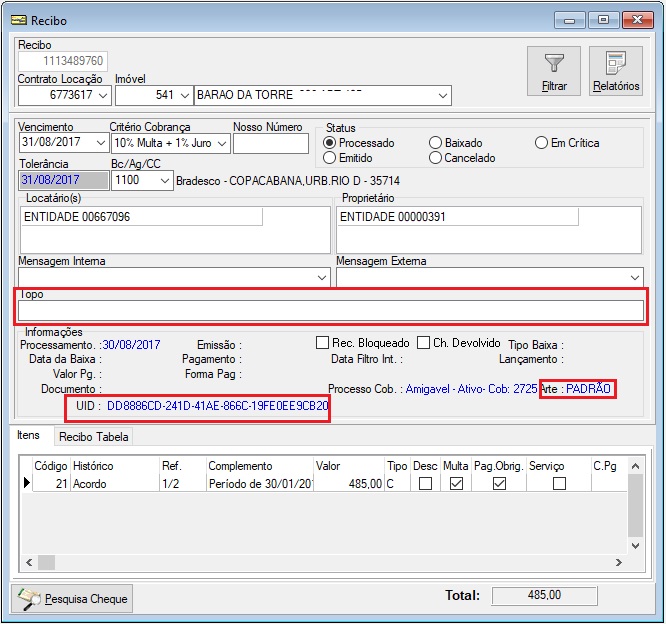Expand the Critério Cobrança combo box
The width and height of the screenshot is (666, 624).
tap(221, 143)
